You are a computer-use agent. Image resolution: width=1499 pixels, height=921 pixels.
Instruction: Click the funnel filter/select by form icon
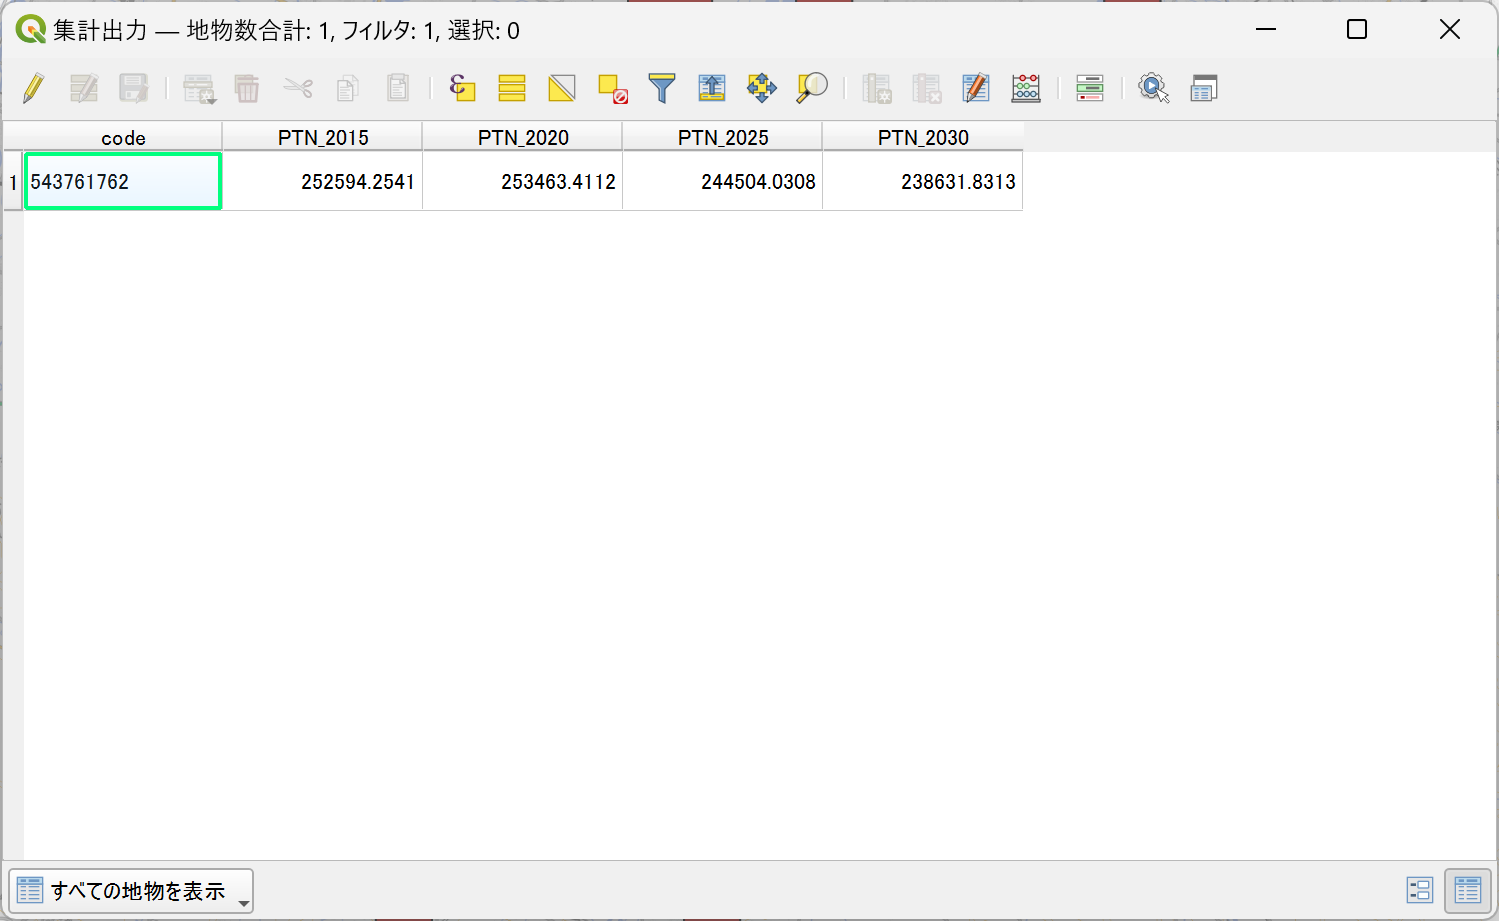pyautogui.click(x=662, y=88)
